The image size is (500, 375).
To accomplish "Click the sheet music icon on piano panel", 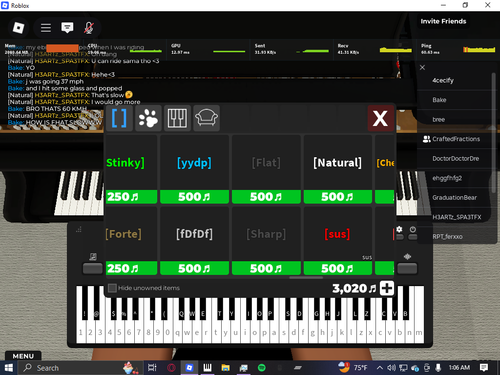I will (x=93, y=256).
